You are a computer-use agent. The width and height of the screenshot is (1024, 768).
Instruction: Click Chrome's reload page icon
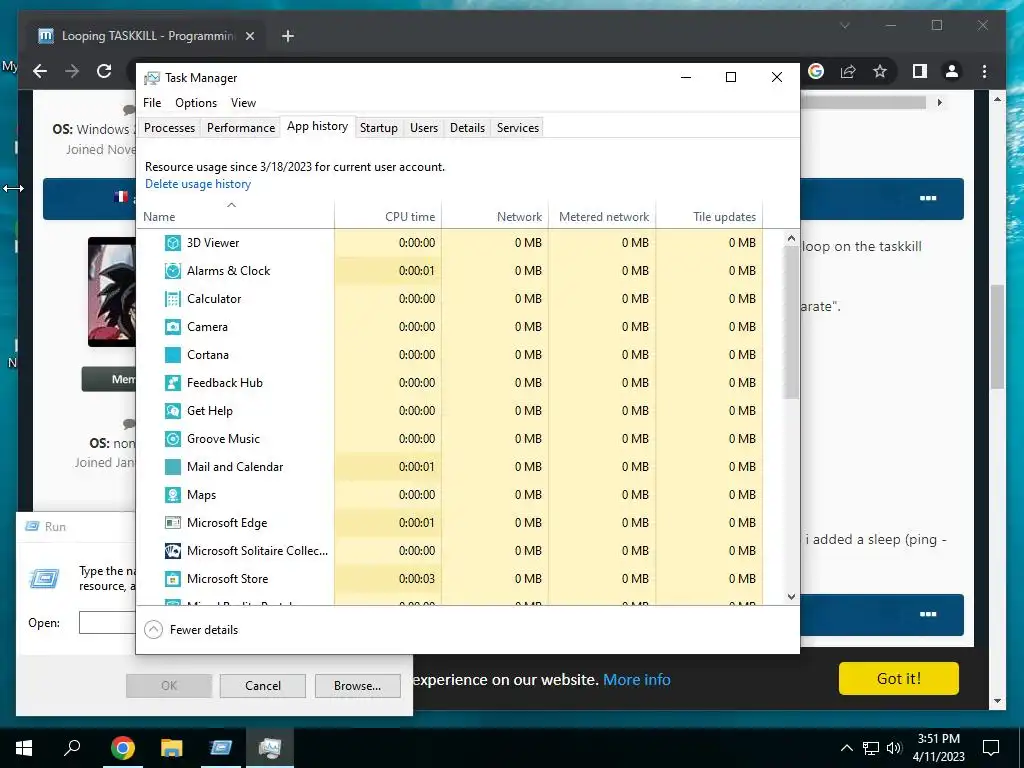[x=104, y=71]
